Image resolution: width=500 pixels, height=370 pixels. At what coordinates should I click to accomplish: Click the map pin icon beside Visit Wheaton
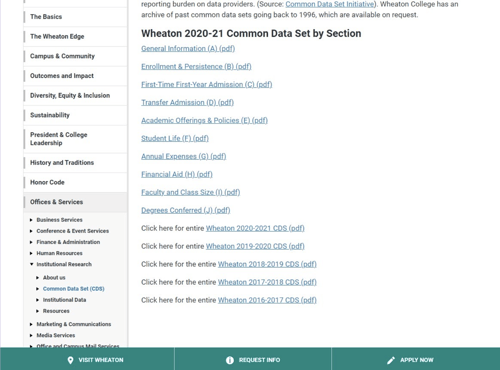pos(70,360)
